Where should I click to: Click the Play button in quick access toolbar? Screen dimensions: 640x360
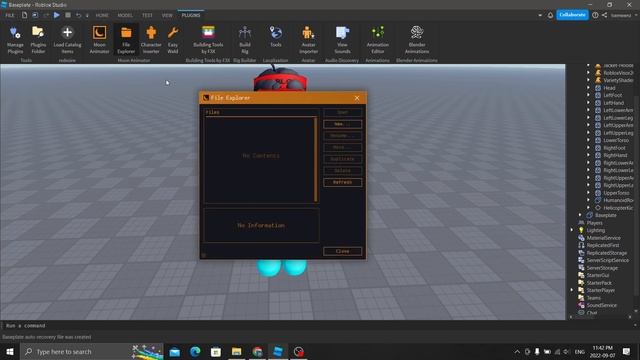57,15
